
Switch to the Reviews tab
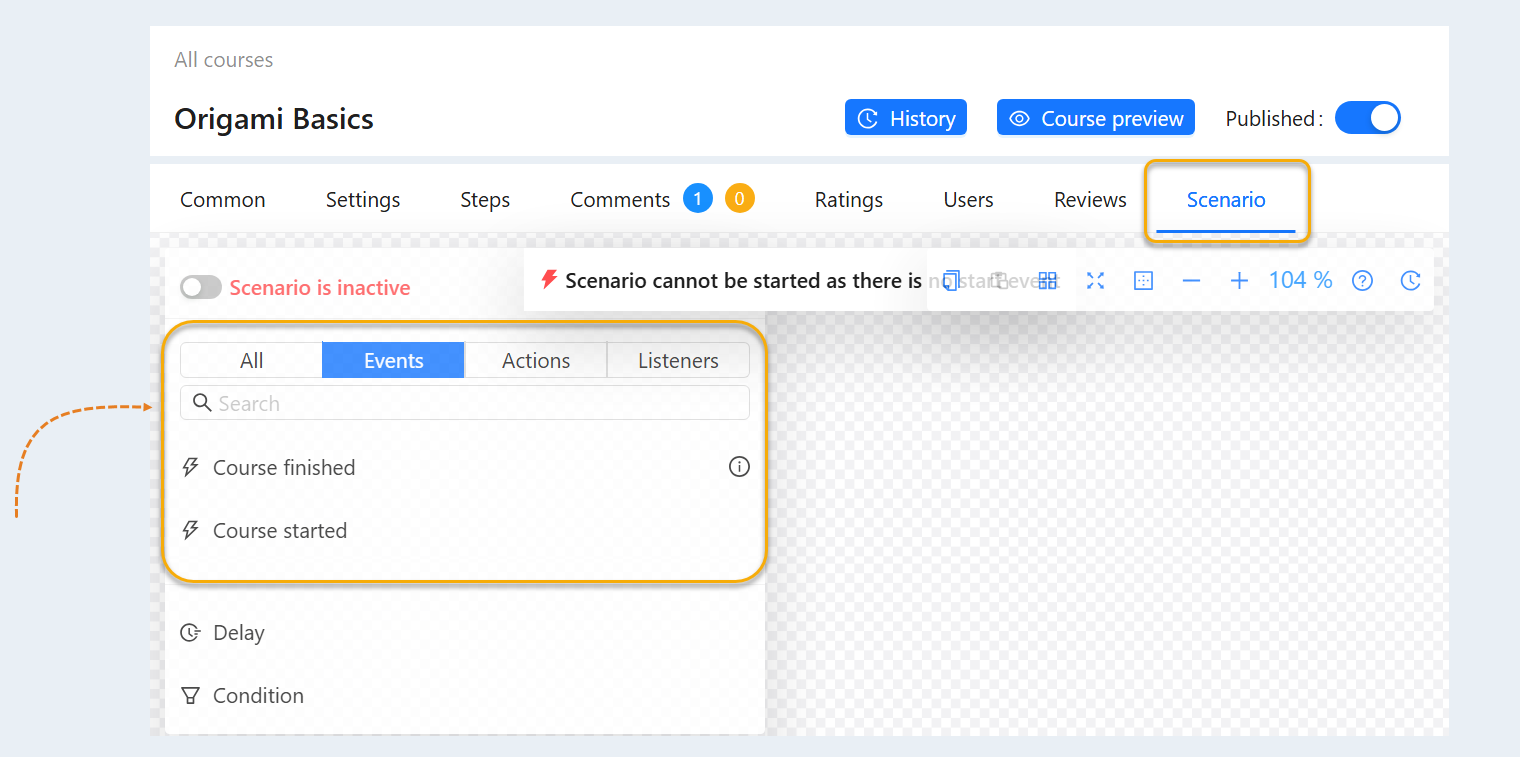tap(1090, 200)
